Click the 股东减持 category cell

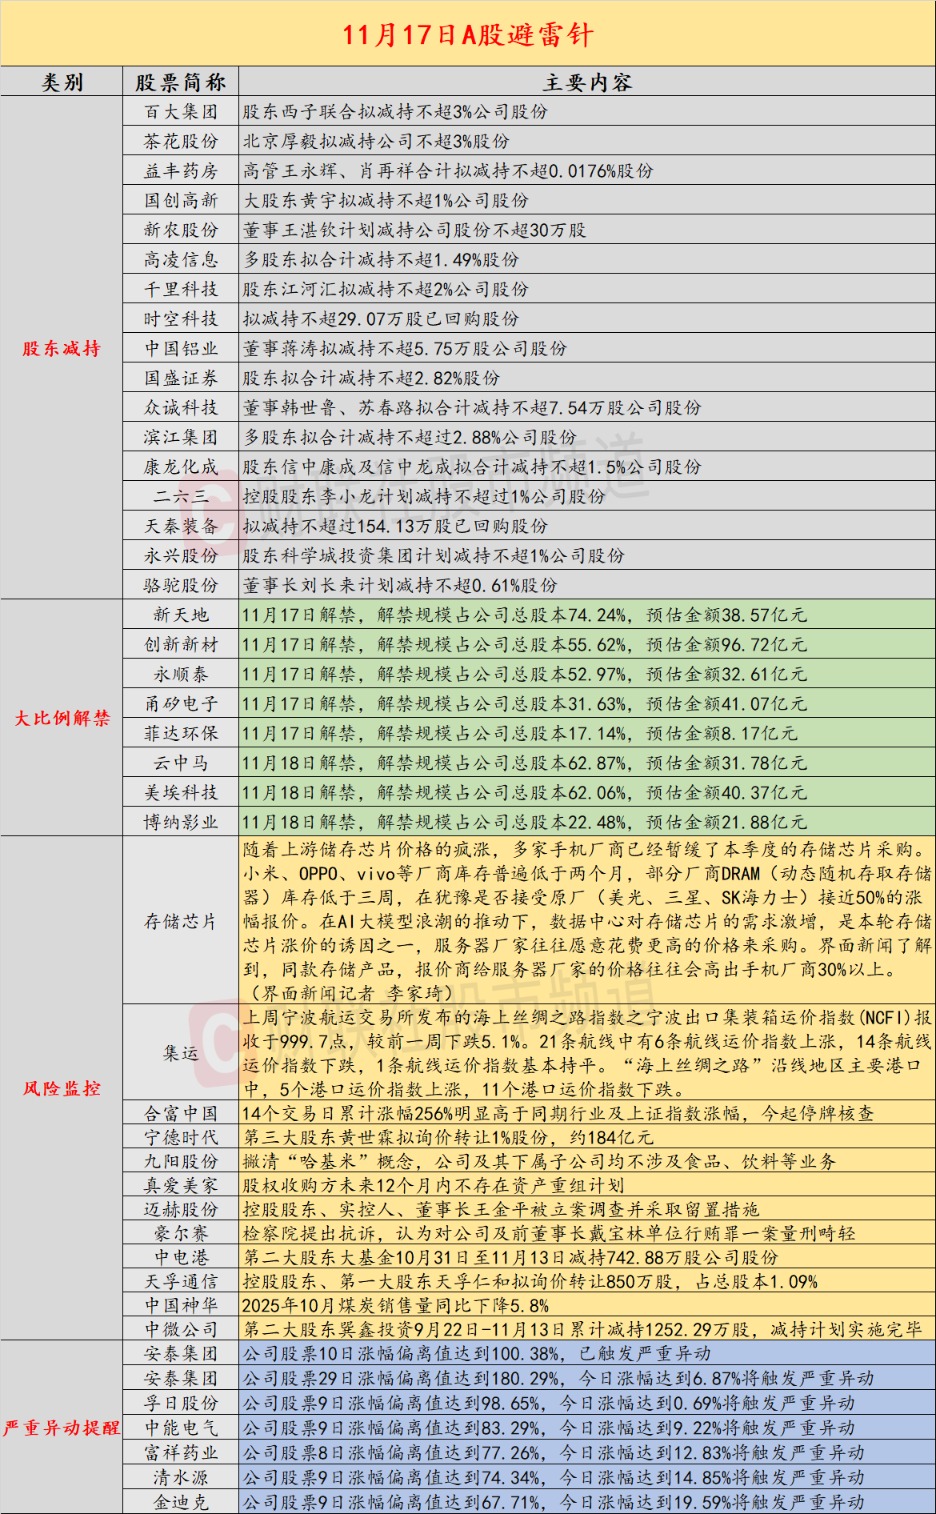coord(62,349)
